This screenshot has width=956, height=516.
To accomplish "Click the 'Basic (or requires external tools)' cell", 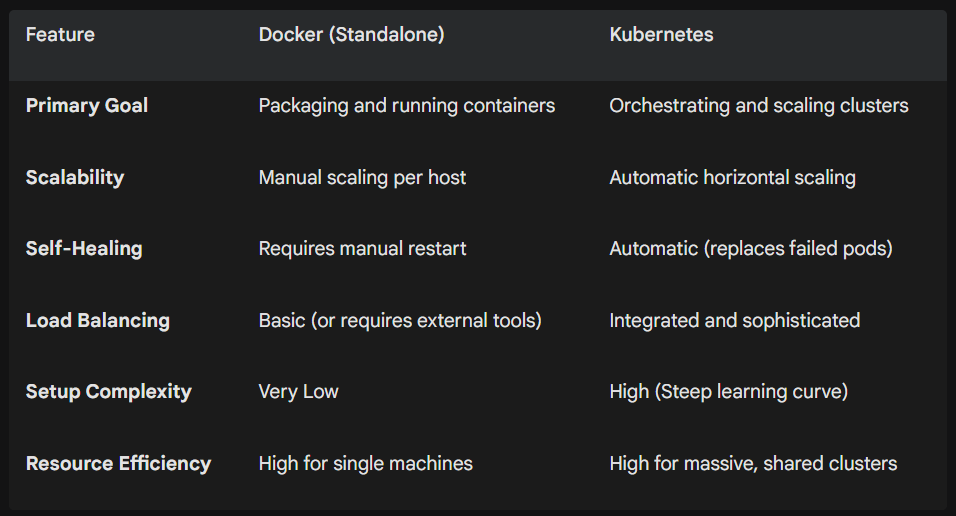I will coord(399,321).
